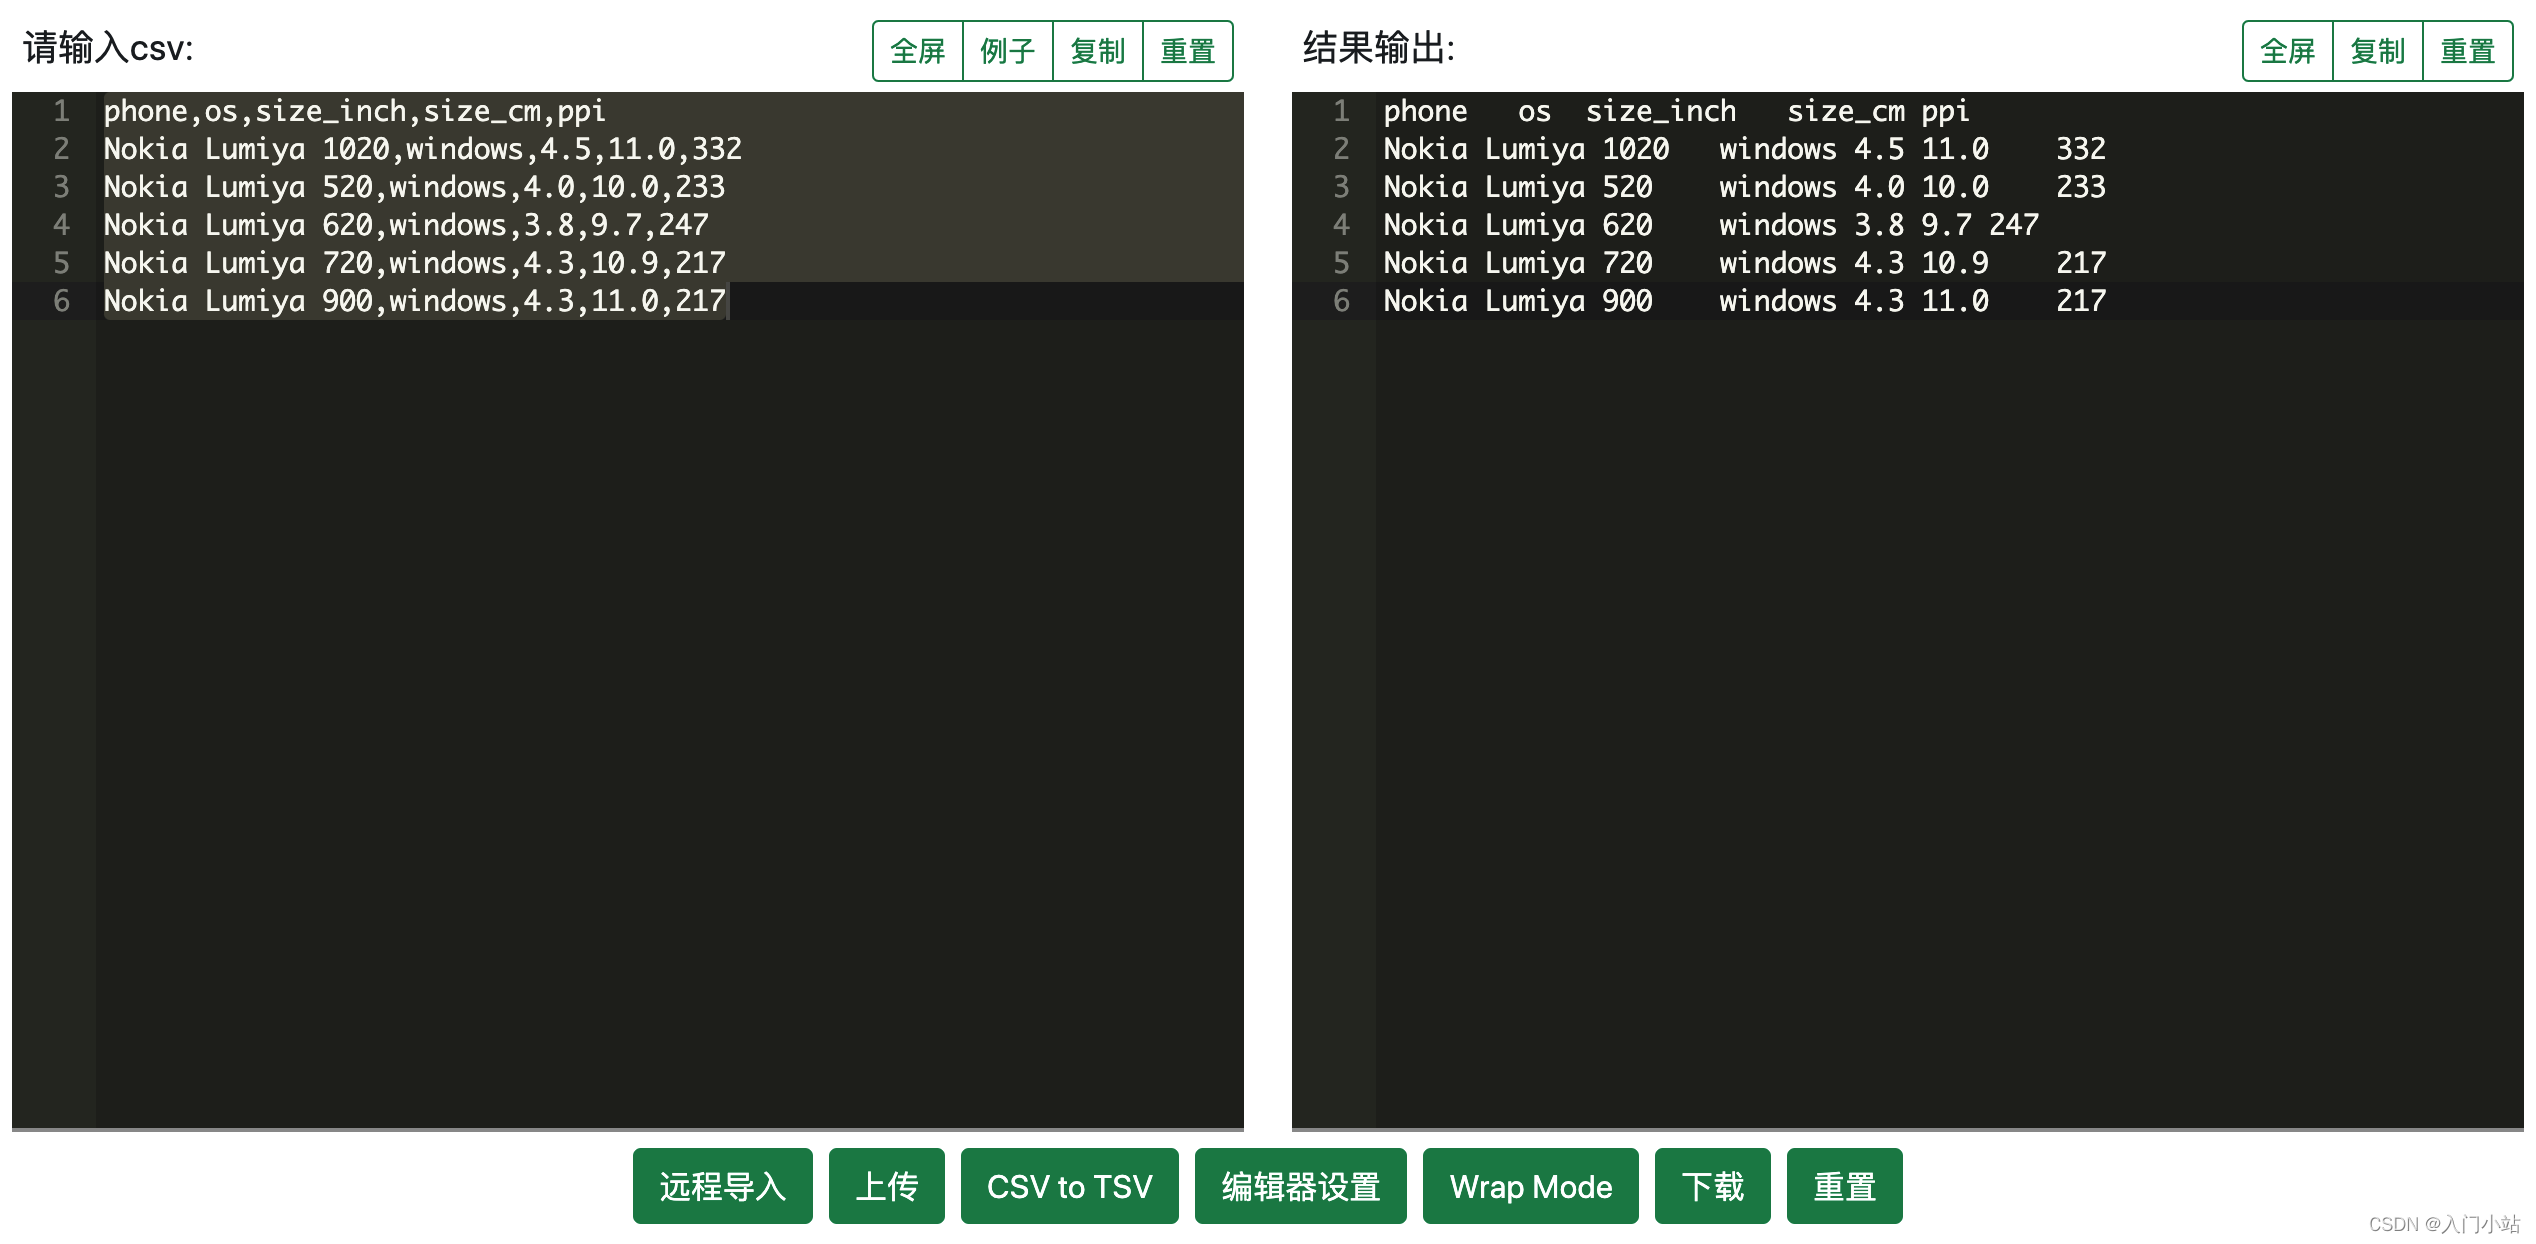Viewport: 2536px width, 1244px height.
Task: Place cursor on the Nokia Lumiya 1020 input line
Action: point(424,148)
